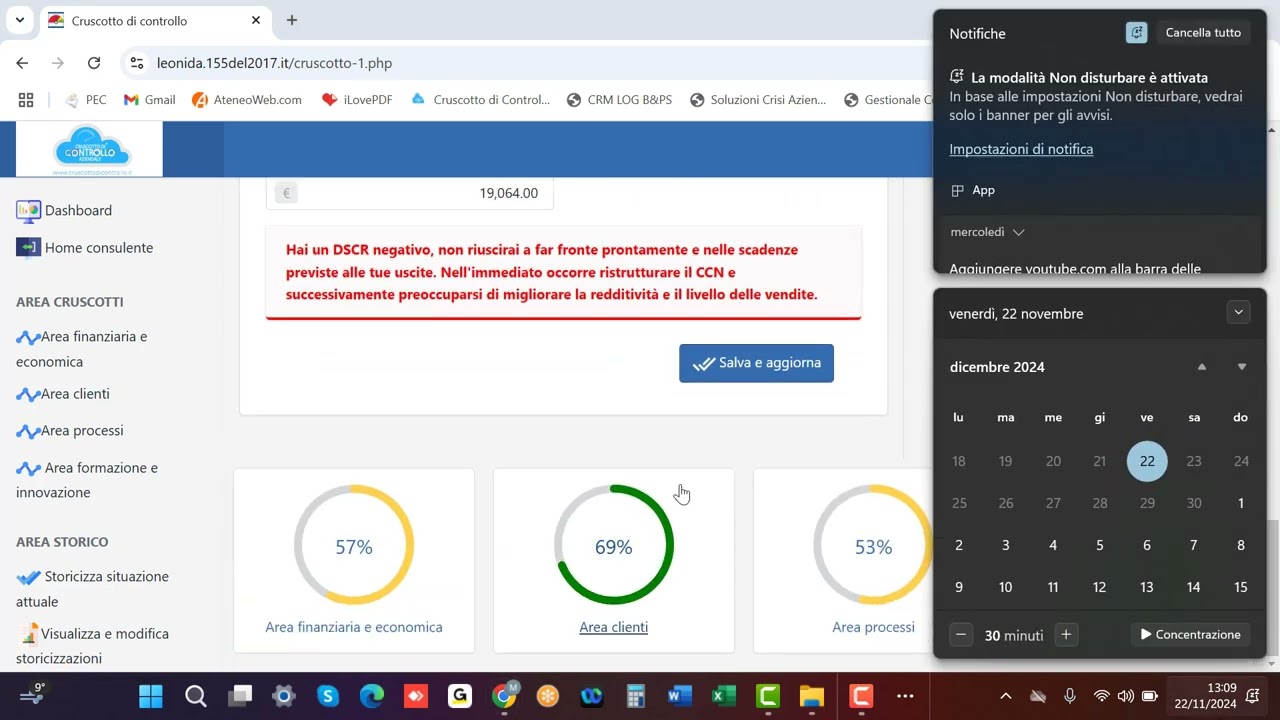Open Home consulente in the sidebar
The width and height of the screenshot is (1280, 720).
click(x=98, y=248)
